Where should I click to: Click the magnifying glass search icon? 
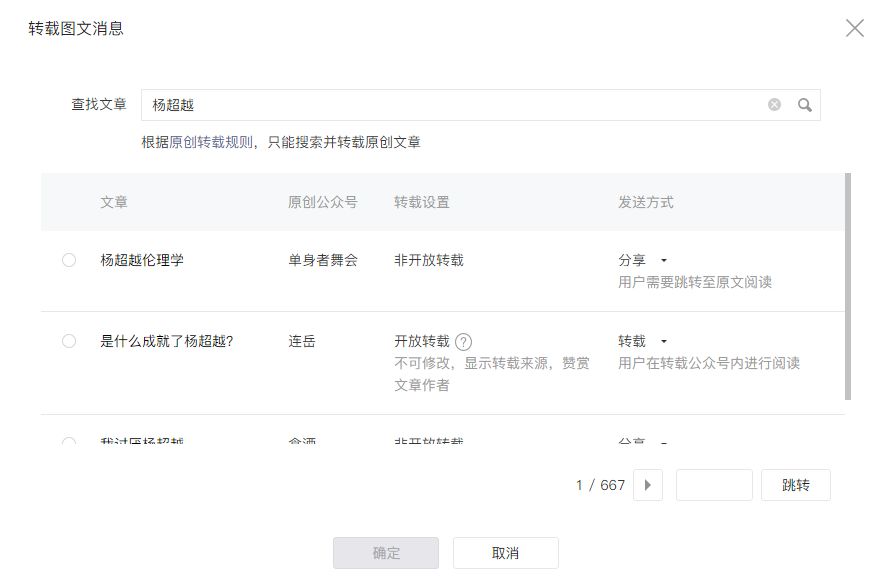[x=804, y=105]
